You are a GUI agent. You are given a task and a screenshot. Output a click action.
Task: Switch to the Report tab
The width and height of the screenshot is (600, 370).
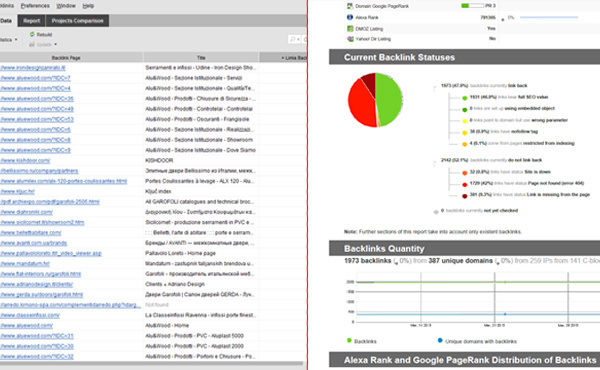(31, 21)
